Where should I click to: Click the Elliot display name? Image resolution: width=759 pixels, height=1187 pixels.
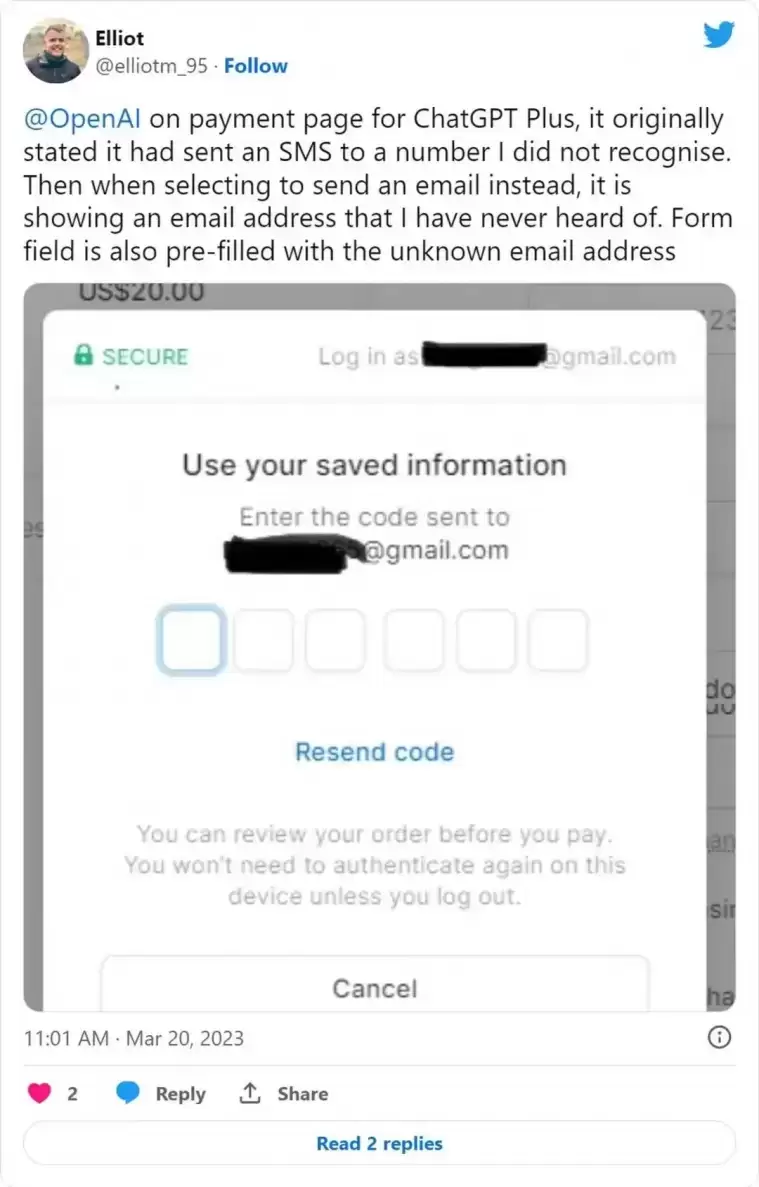pos(120,38)
